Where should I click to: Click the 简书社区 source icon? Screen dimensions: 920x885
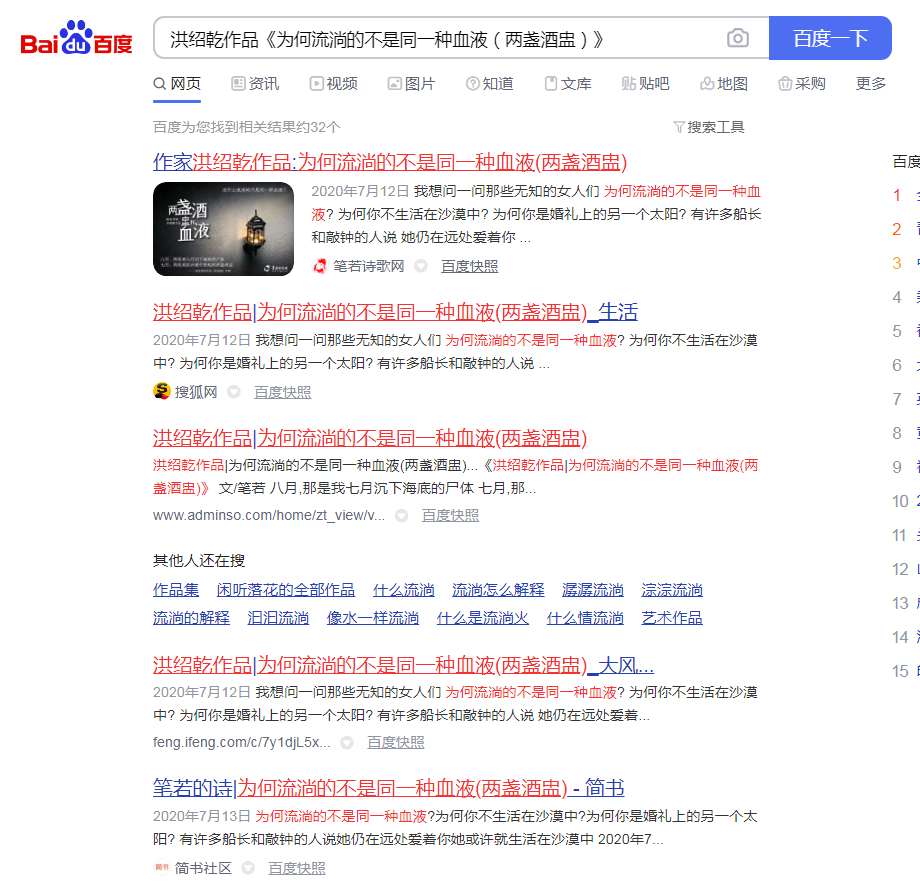click(x=161, y=868)
